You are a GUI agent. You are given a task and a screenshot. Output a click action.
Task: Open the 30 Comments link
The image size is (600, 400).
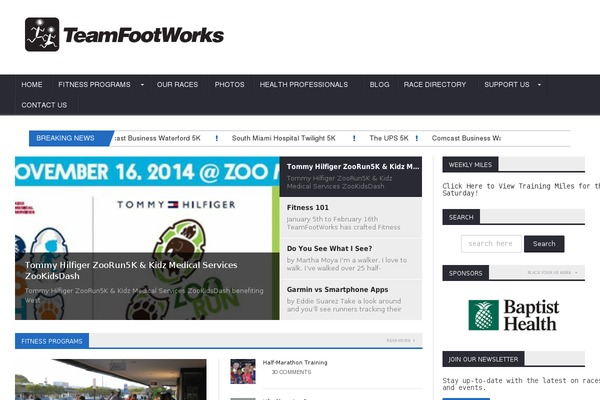(x=291, y=372)
